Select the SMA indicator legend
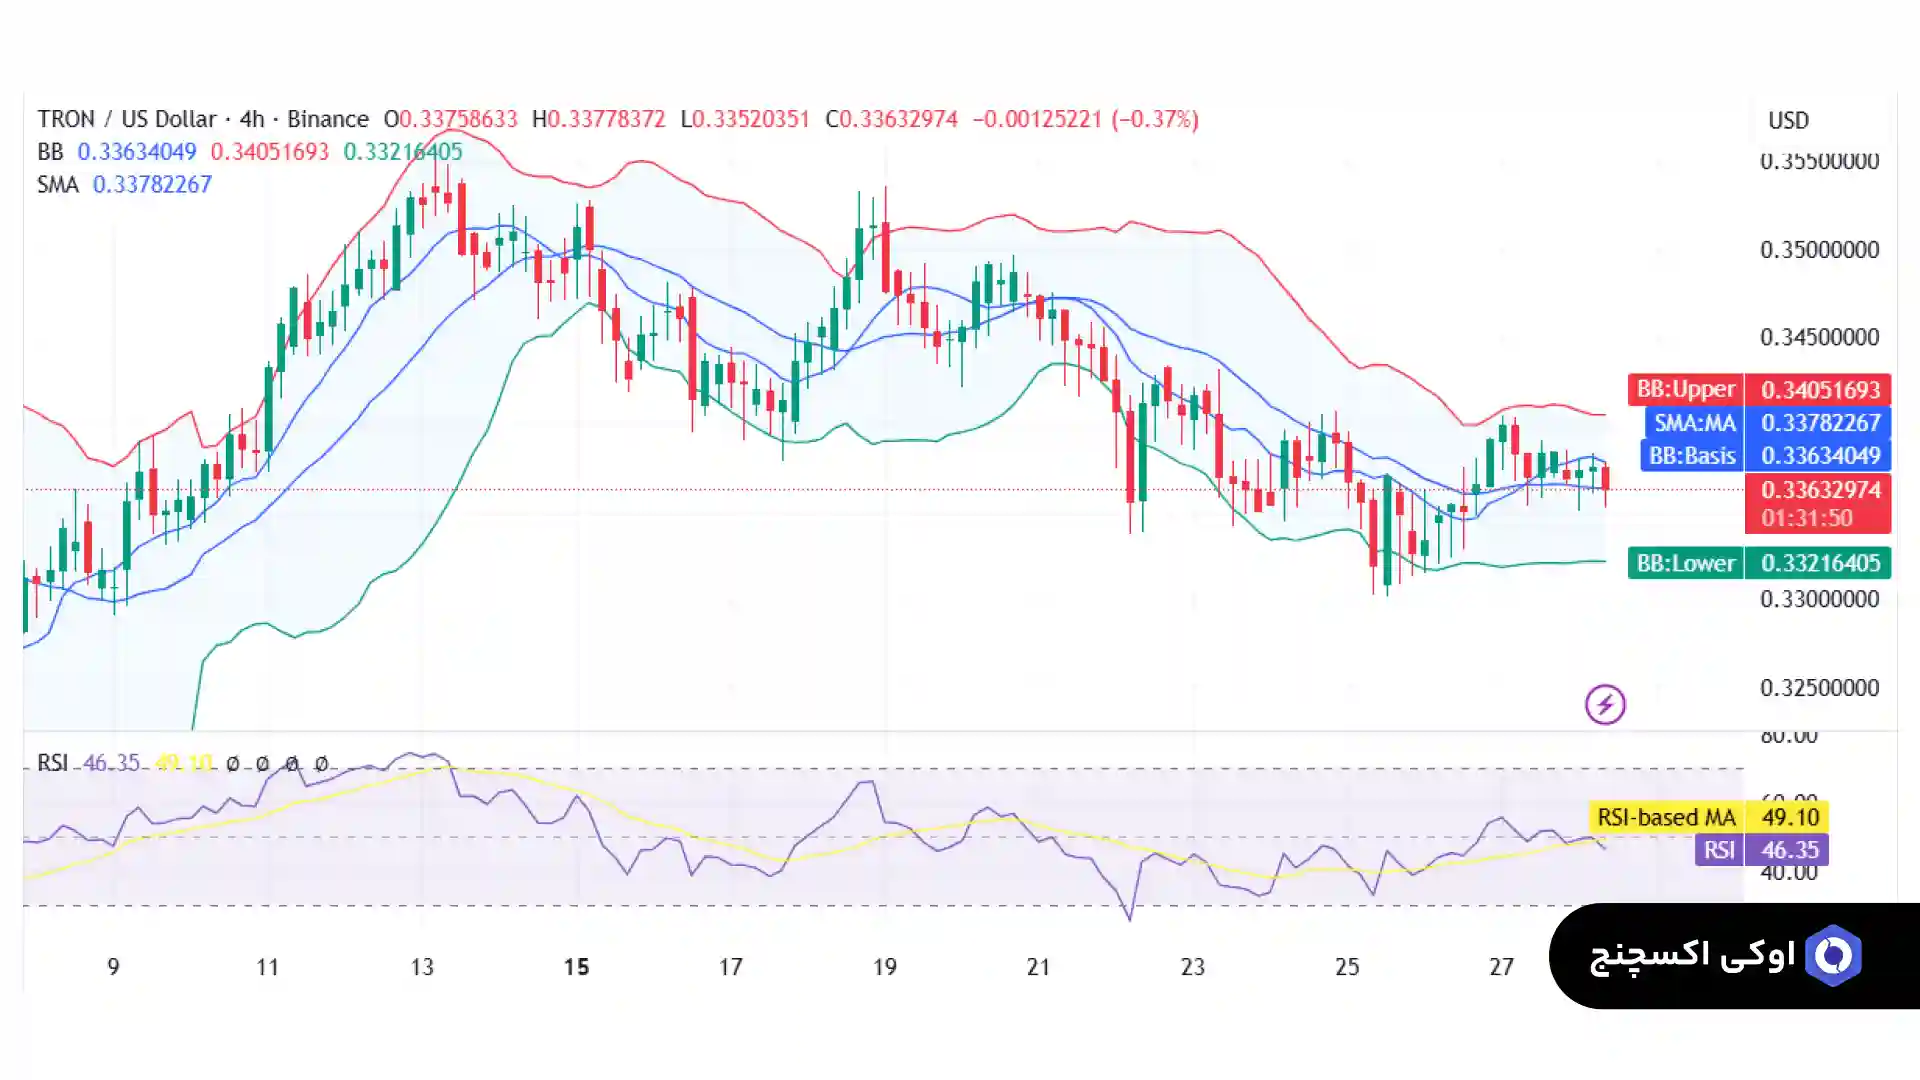 point(57,185)
